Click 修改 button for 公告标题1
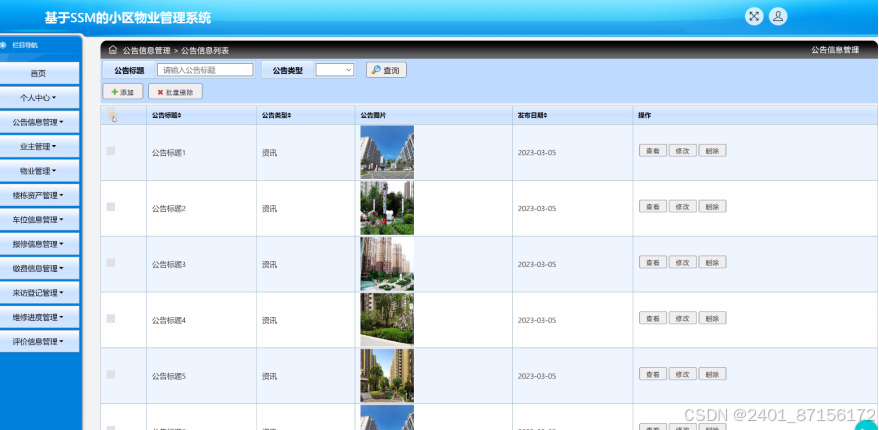This screenshot has width=879, height=430. click(682, 151)
